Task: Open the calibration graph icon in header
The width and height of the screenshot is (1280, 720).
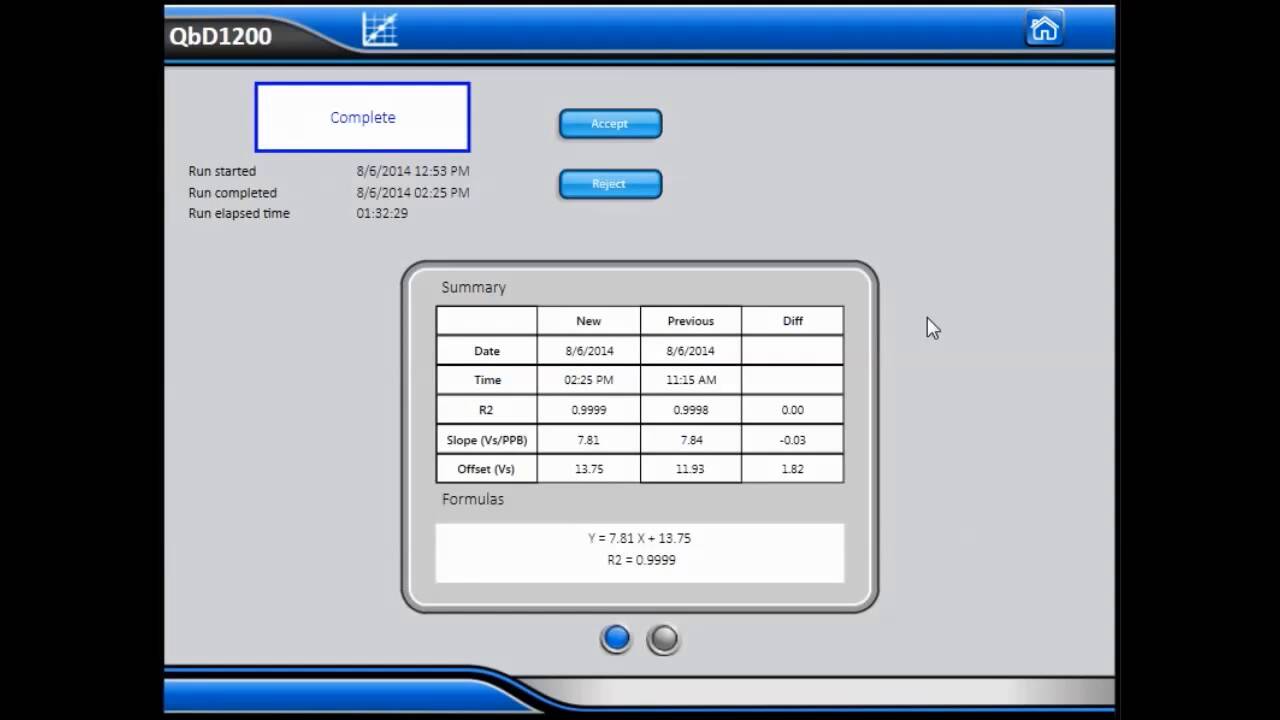Action: [x=380, y=29]
